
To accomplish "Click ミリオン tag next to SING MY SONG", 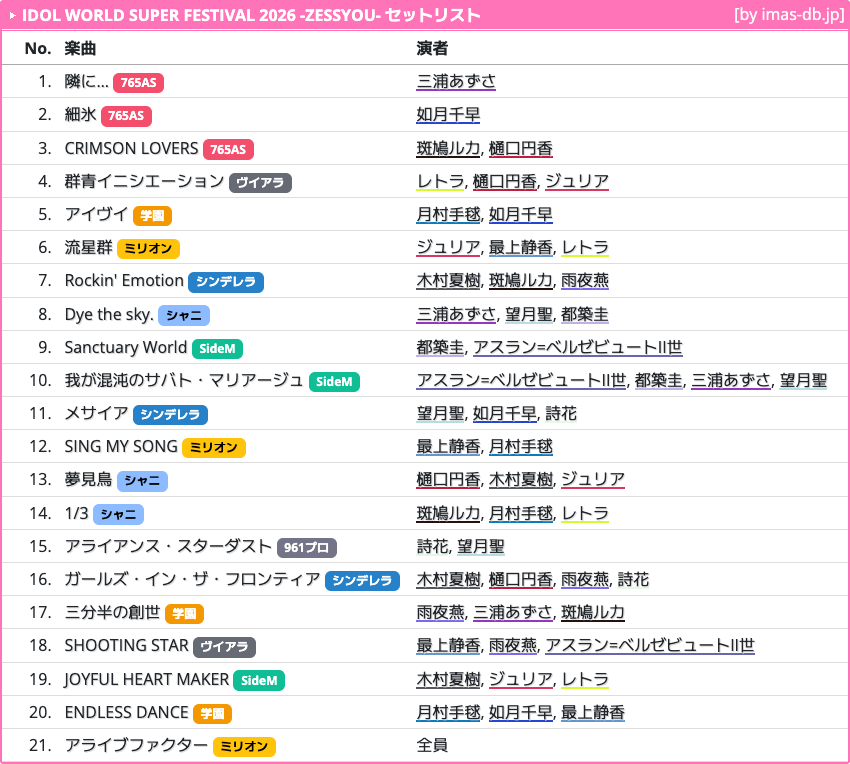I will (214, 447).
